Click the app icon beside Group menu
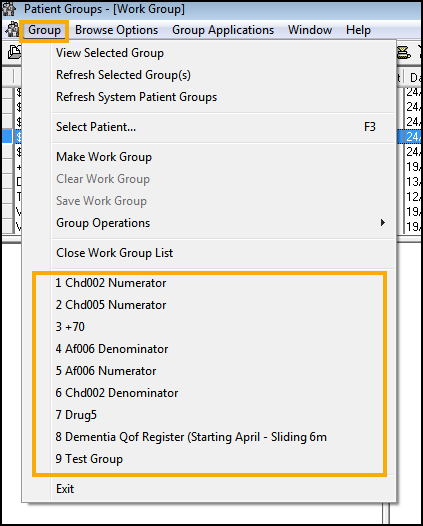The width and height of the screenshot is (423, 526). 12,30
